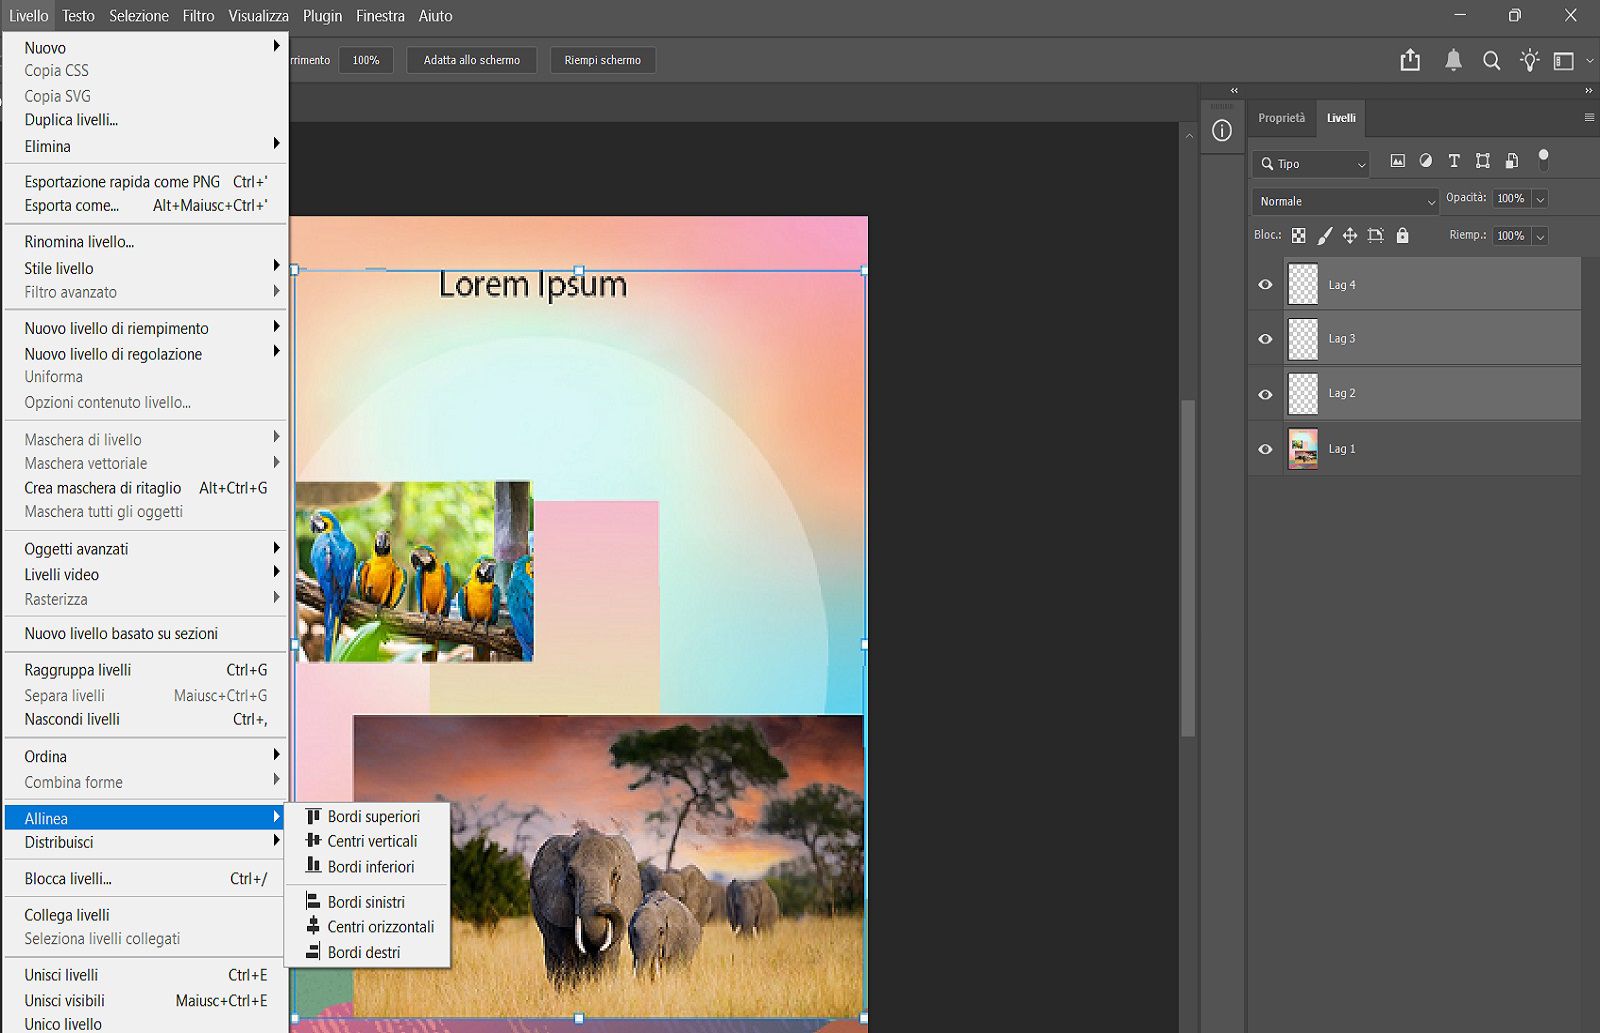The width and height of the screenshot is (1600, 1033).
Task: Click the Lag 1 layer thumbnail
Action: 1303,448
